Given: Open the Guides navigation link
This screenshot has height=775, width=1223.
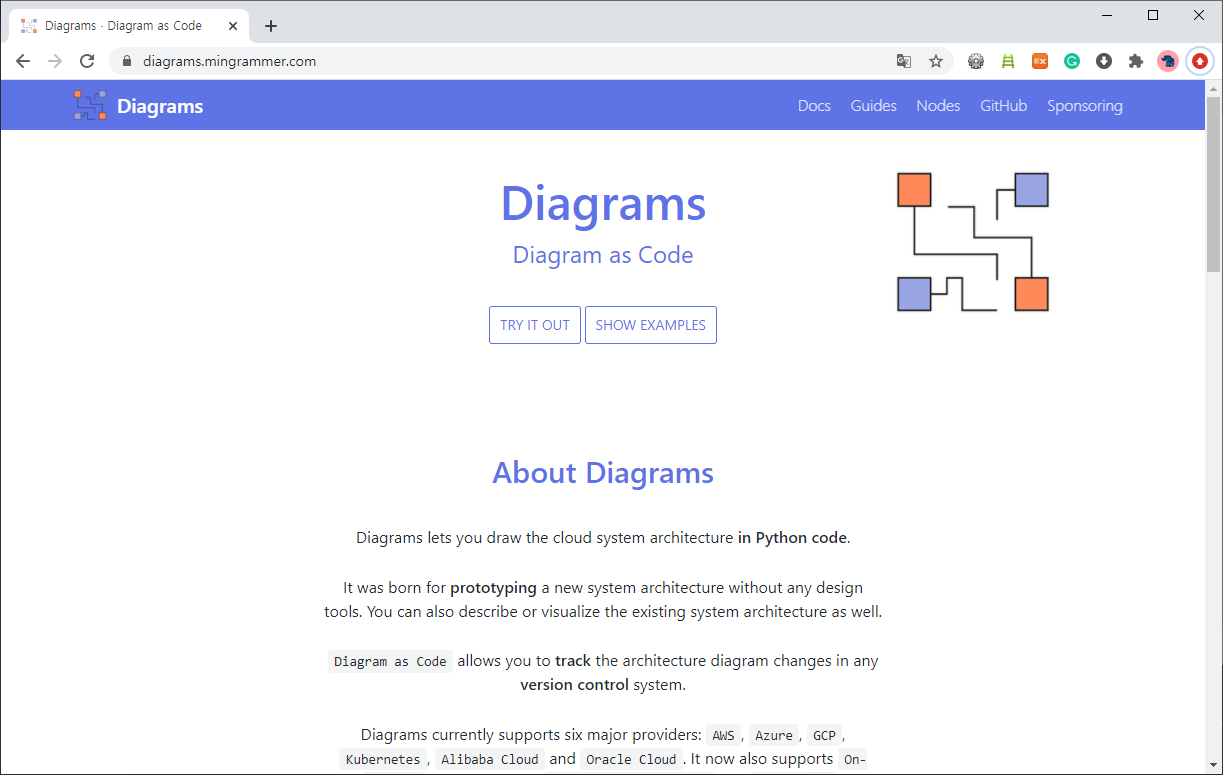Looking at the screenshot, I should (873, 105).
